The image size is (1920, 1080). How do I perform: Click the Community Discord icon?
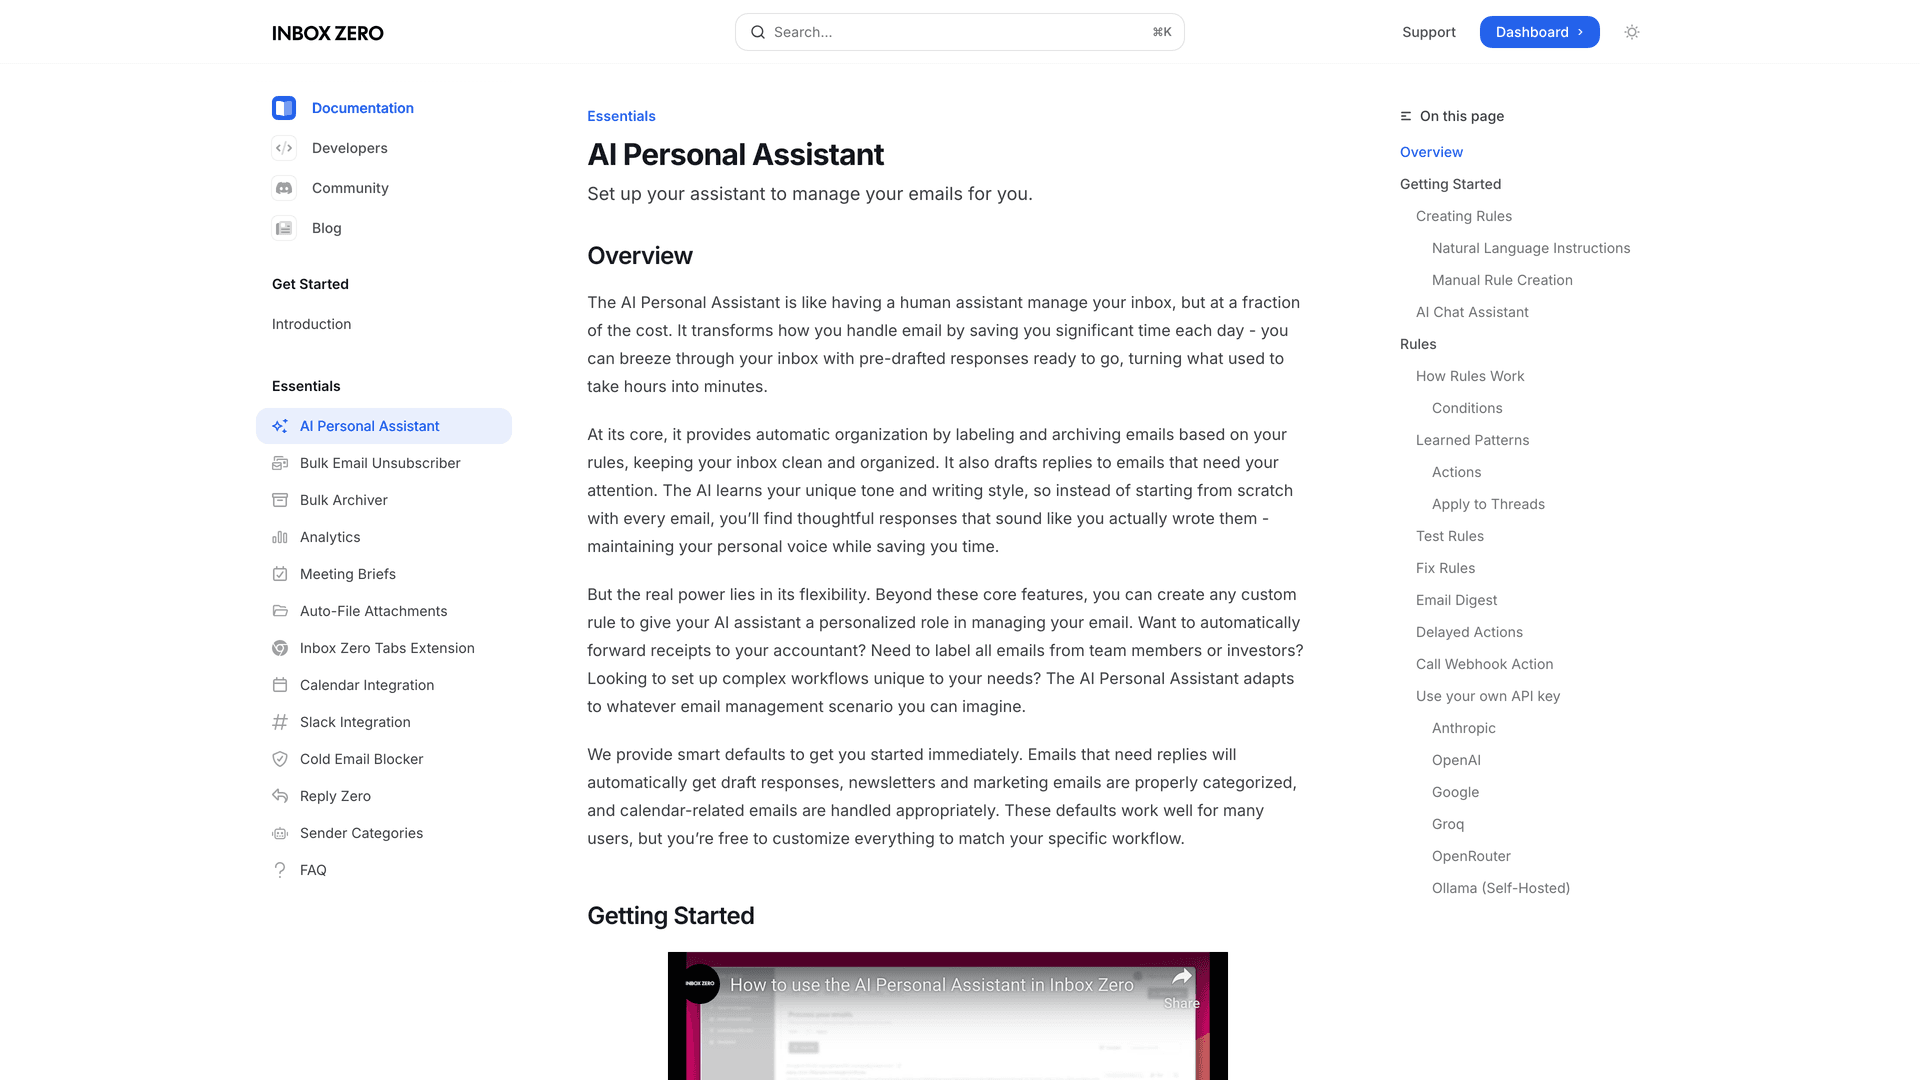pyautogui.click(x=284, y=188)
